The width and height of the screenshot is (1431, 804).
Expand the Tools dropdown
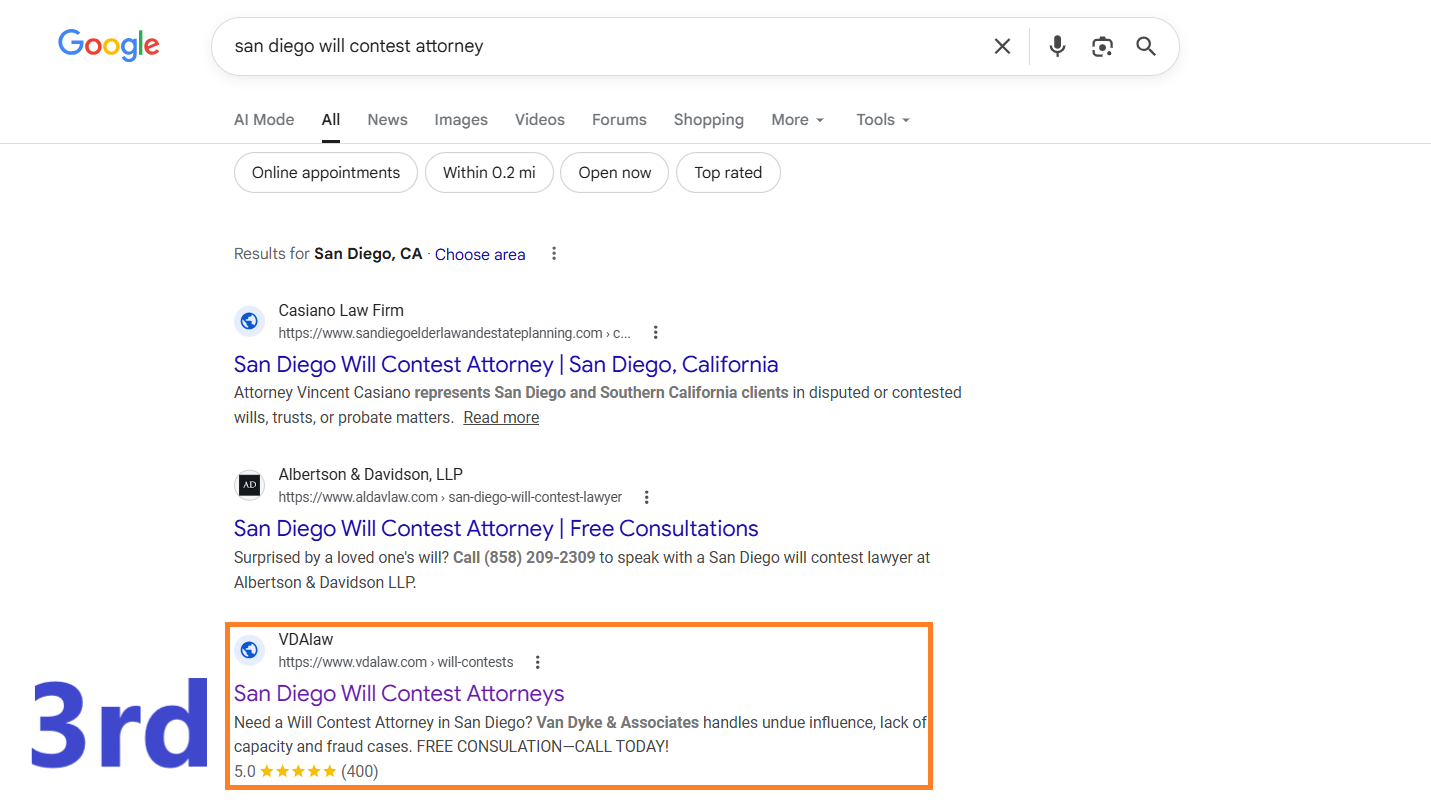tap(883, 120)
